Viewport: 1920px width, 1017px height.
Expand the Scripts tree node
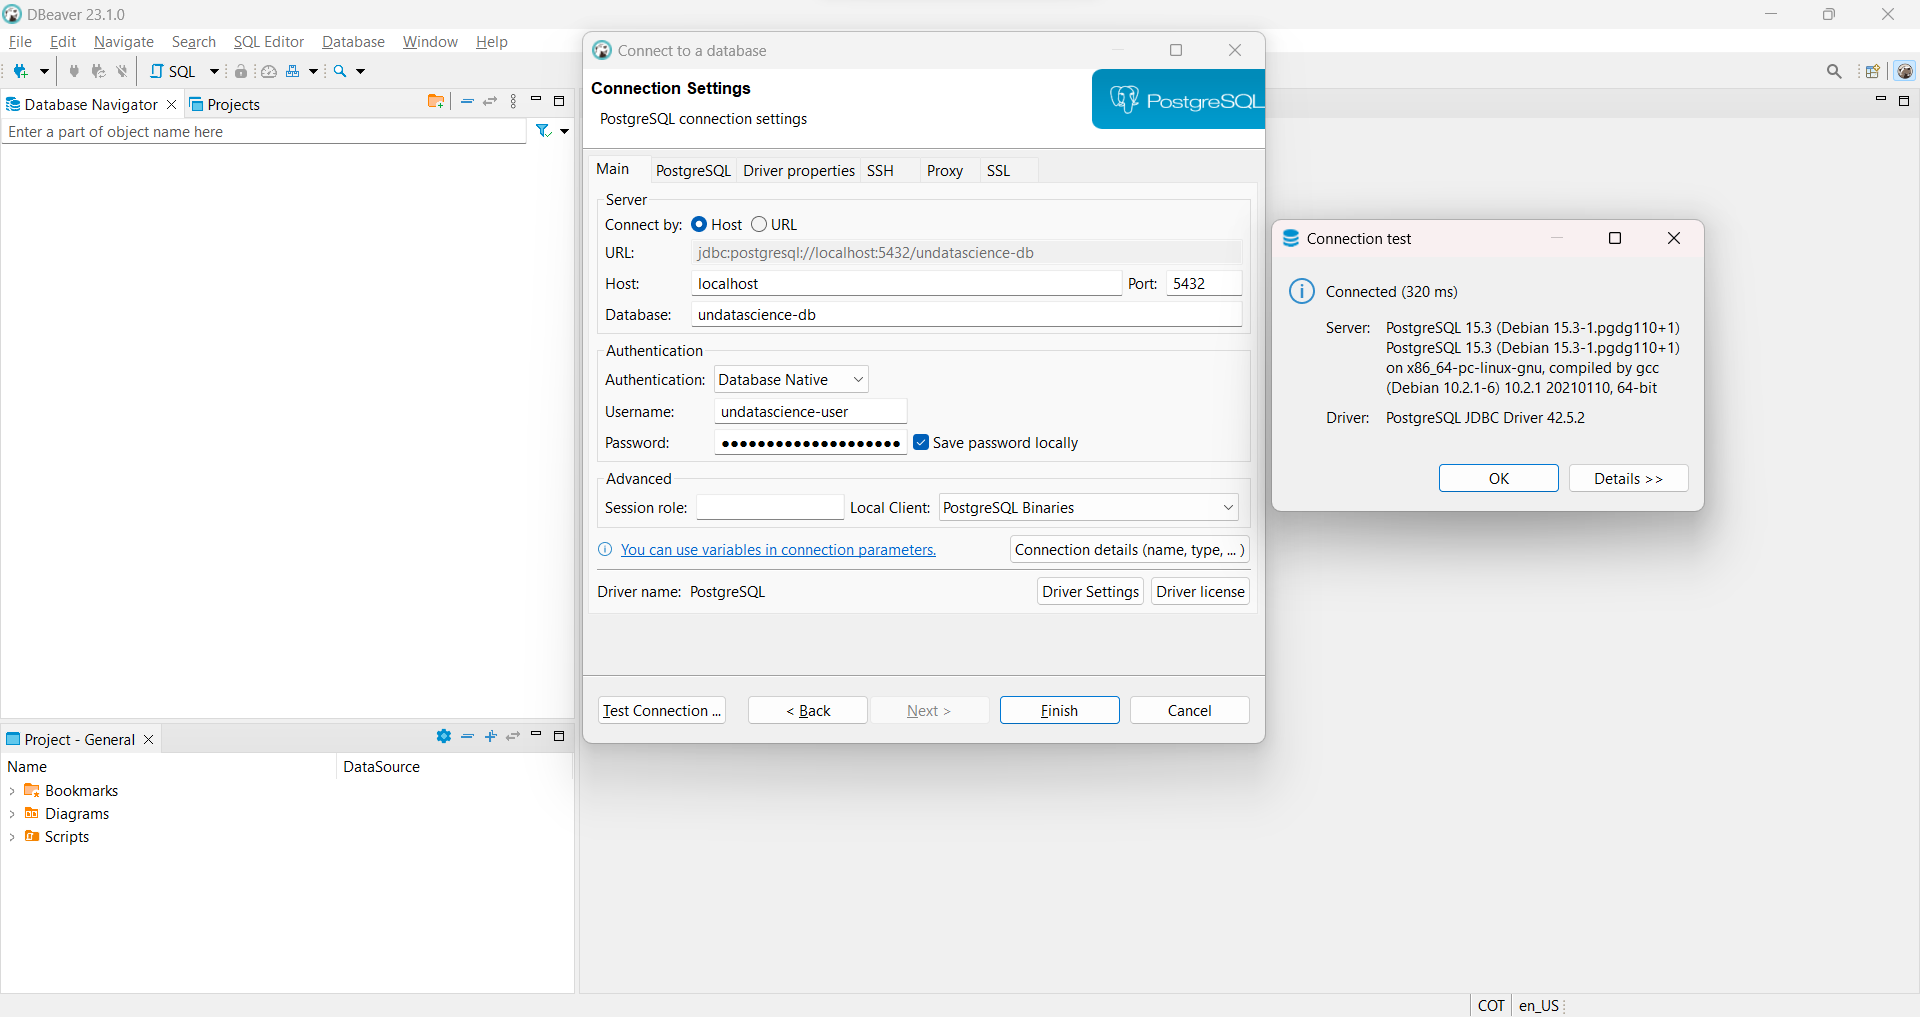[x=12, y=837]
